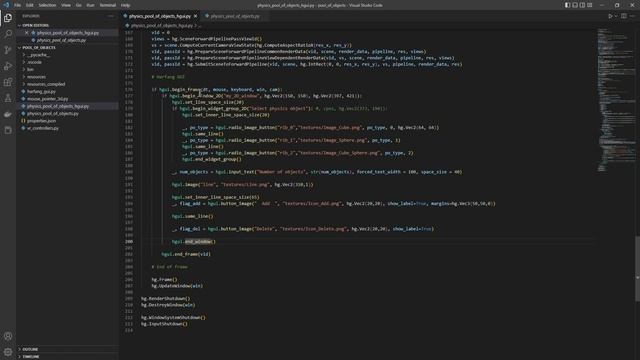Open vr_controllers.py in the file tree
Screen dimensions: 640x360
(43, 128)
